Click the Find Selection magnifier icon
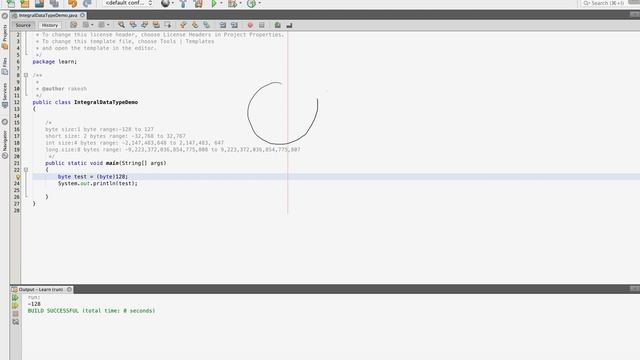Image resolution: width=640 pixels, height=360 pixels. click(122, 25)
